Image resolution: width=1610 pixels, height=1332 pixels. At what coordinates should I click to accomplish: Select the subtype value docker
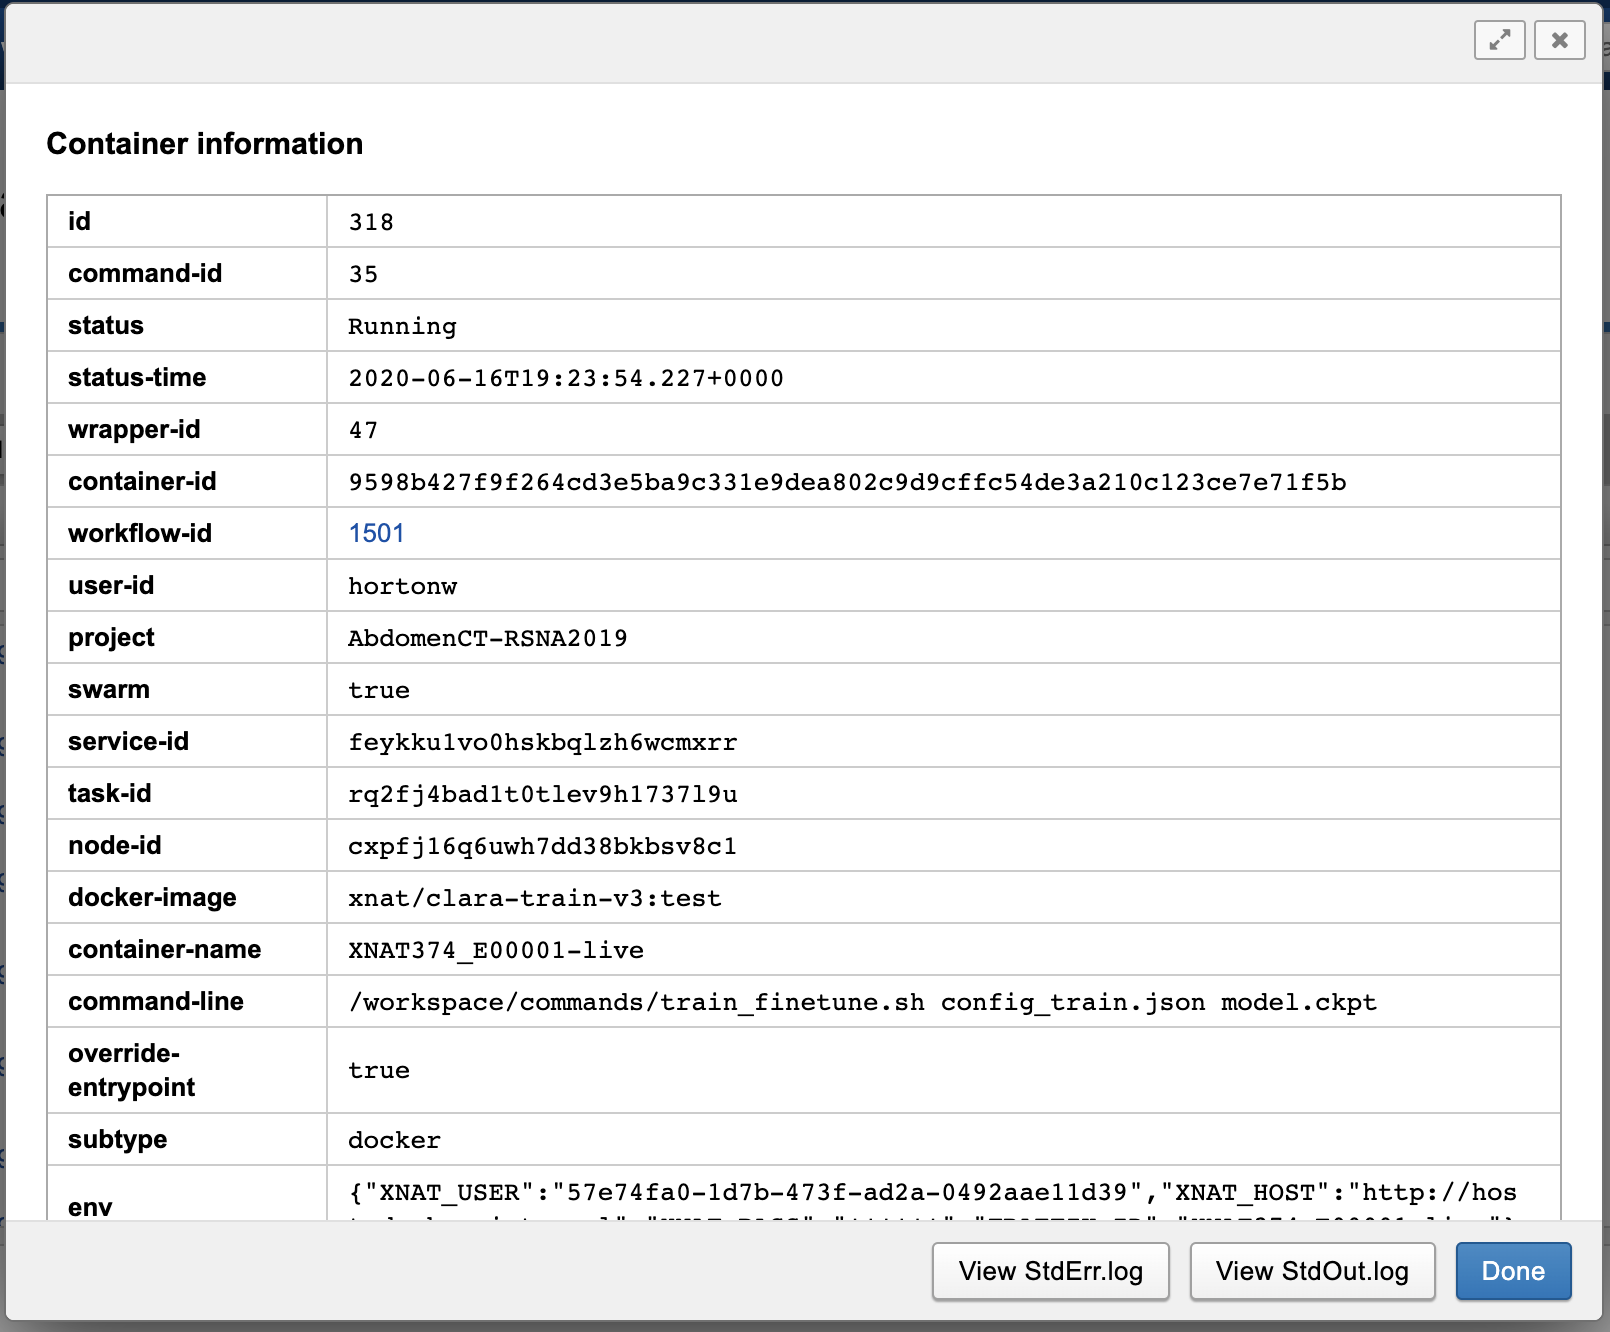tap(394, 1140)
